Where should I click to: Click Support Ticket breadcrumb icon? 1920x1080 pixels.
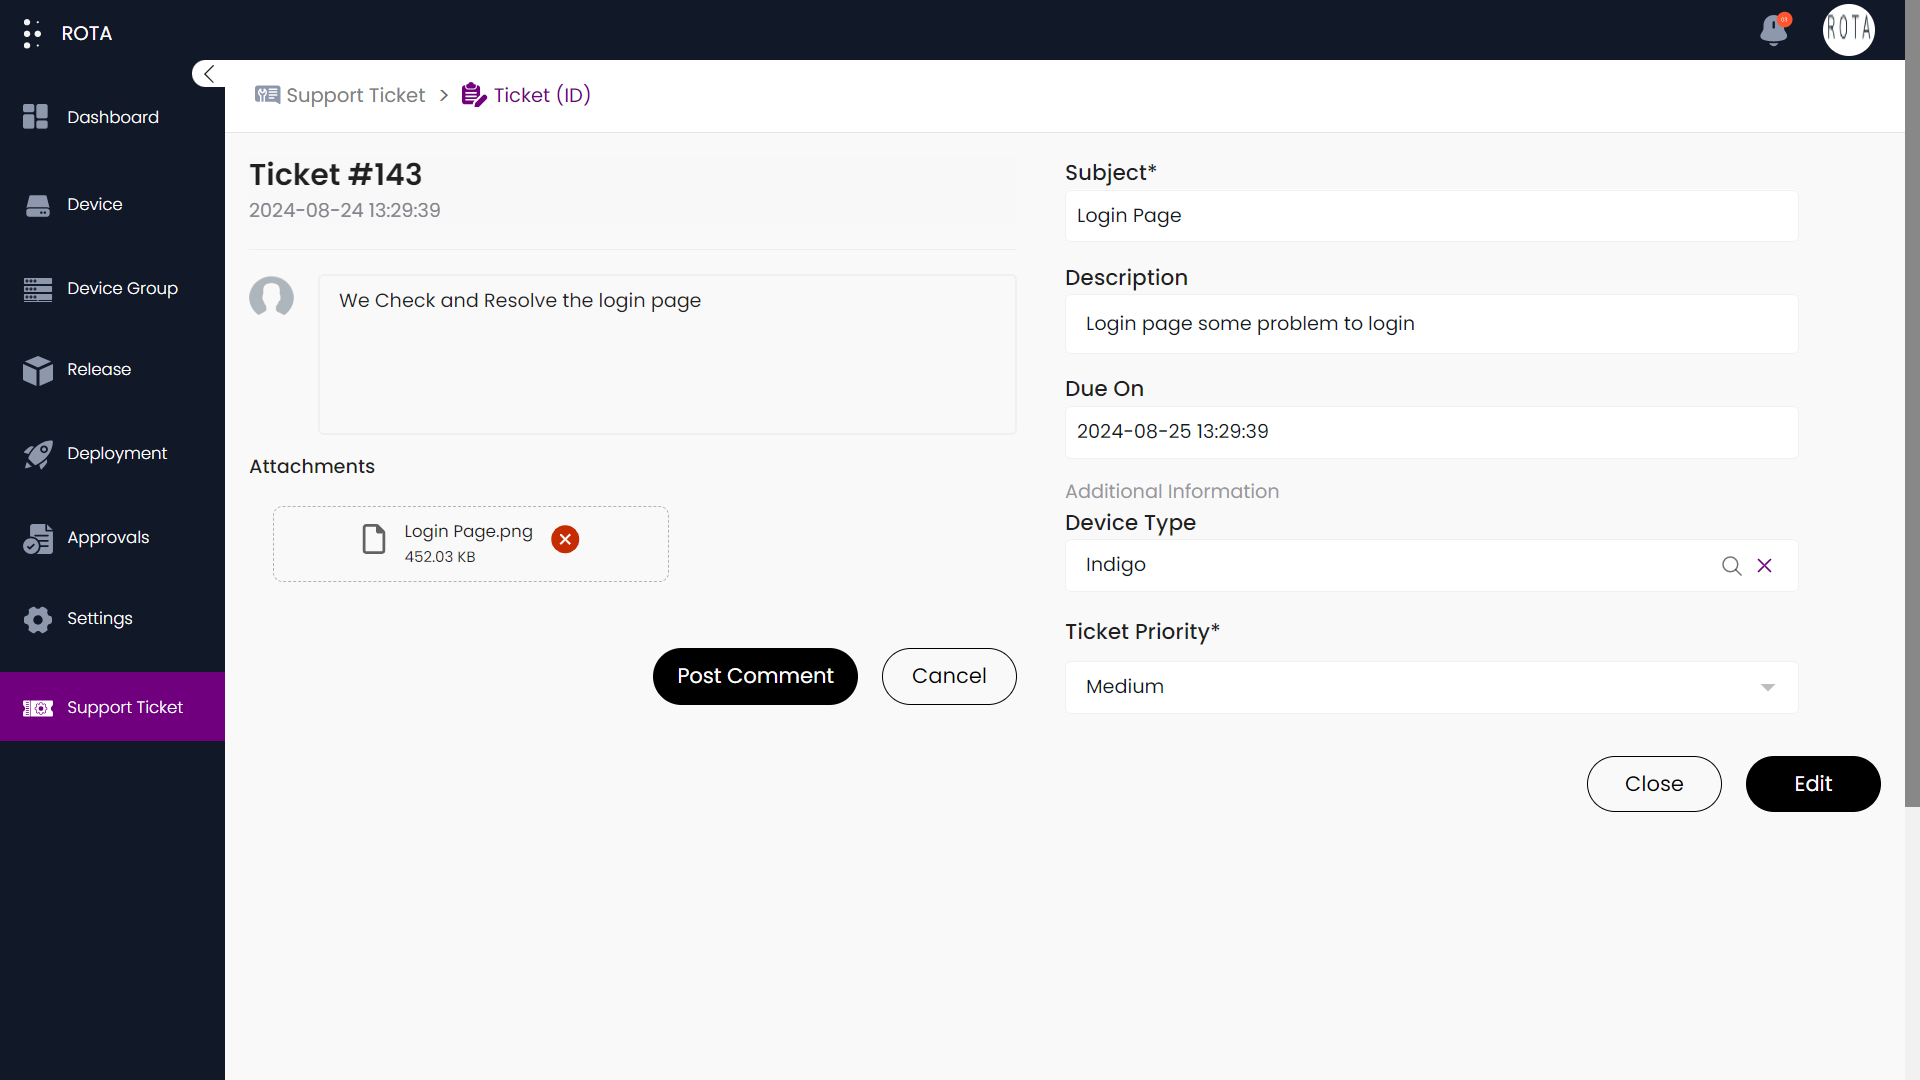coord(267,95)
